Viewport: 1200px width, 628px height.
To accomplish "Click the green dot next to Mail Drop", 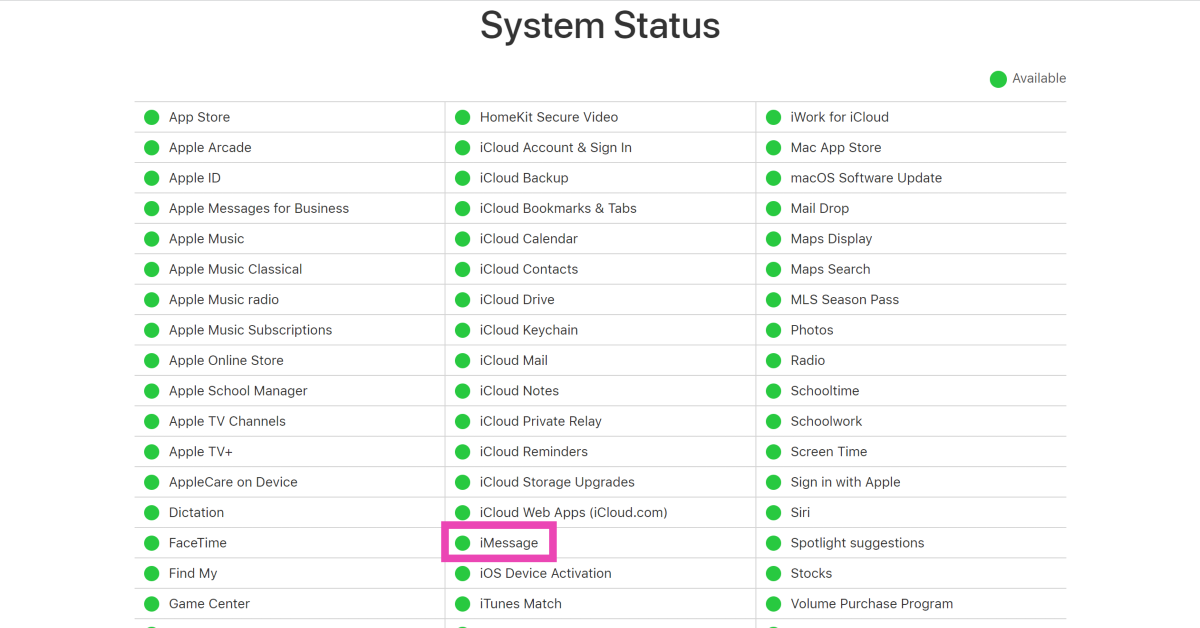I will click(x=773, y=209).
